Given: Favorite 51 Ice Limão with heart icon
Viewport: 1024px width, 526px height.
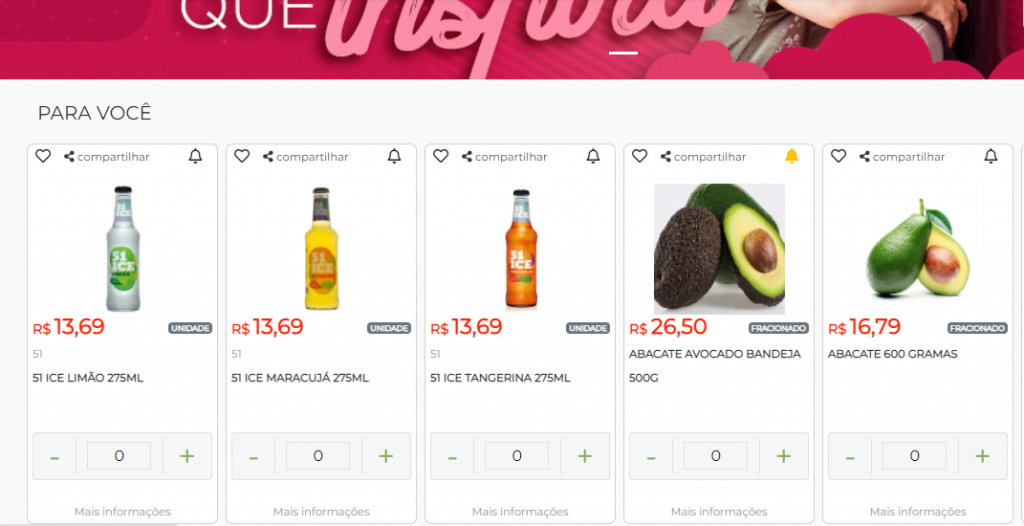Looking at the screenshot, I should (x=43, y=156).
